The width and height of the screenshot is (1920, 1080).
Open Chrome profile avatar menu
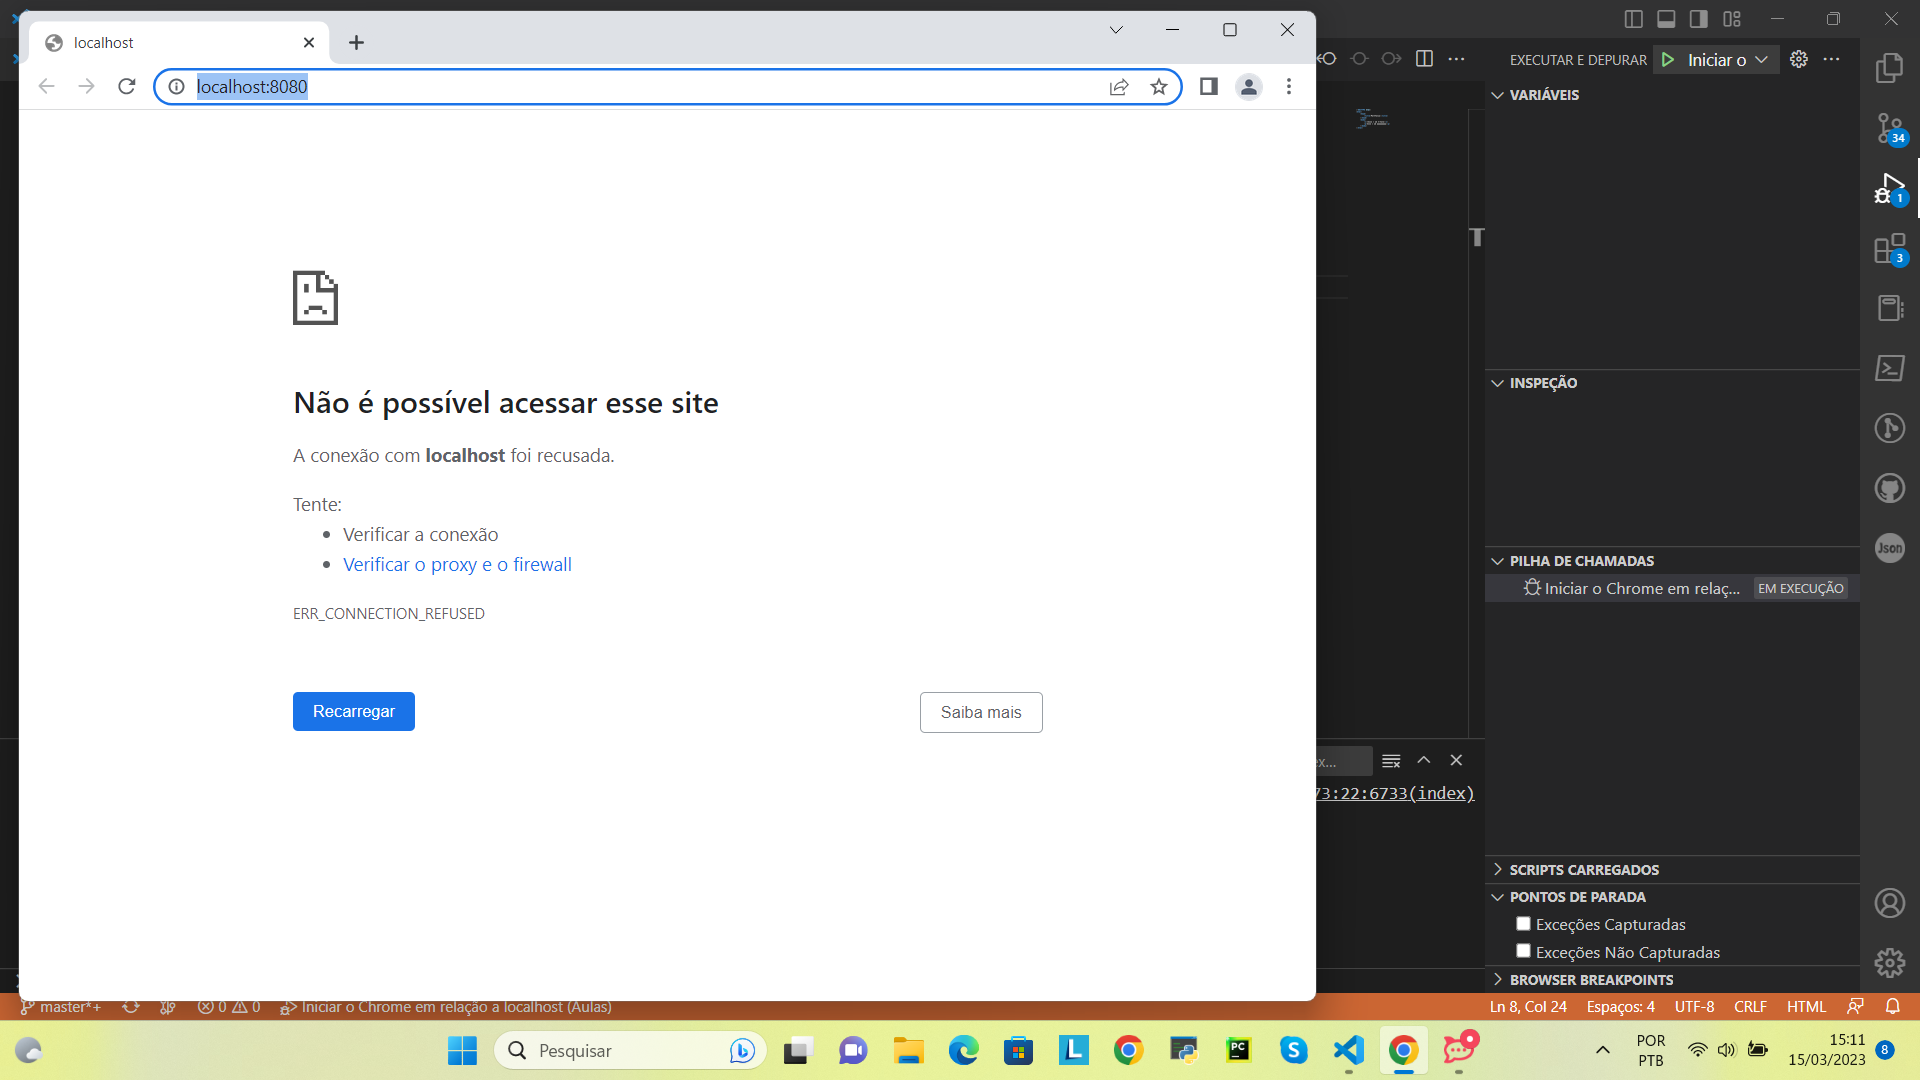pyautogui.click(x=1249, y=87)
